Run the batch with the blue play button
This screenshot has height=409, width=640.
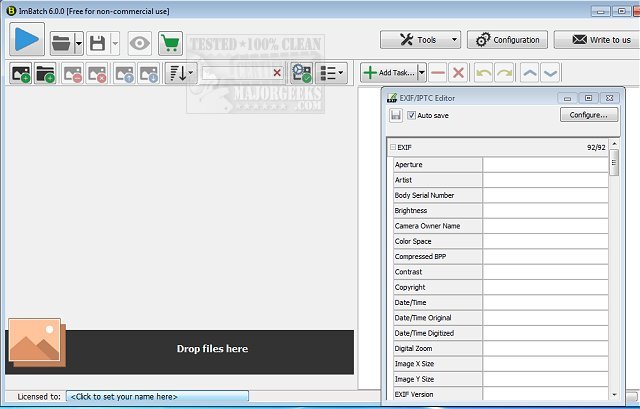pyautogui.click(x=27, y=40)
